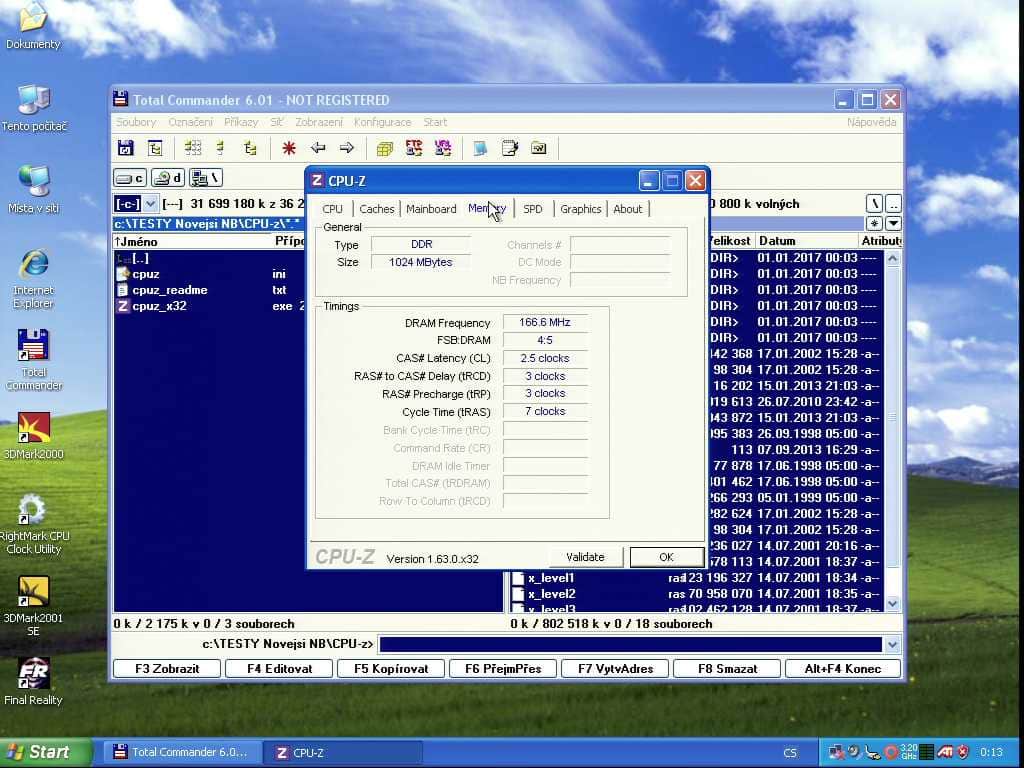This screenshot has height=768, width=1024.
Task: Switch to CPU tab in CPU-Z
Action: pyautogui.click(x=332, y=209)
